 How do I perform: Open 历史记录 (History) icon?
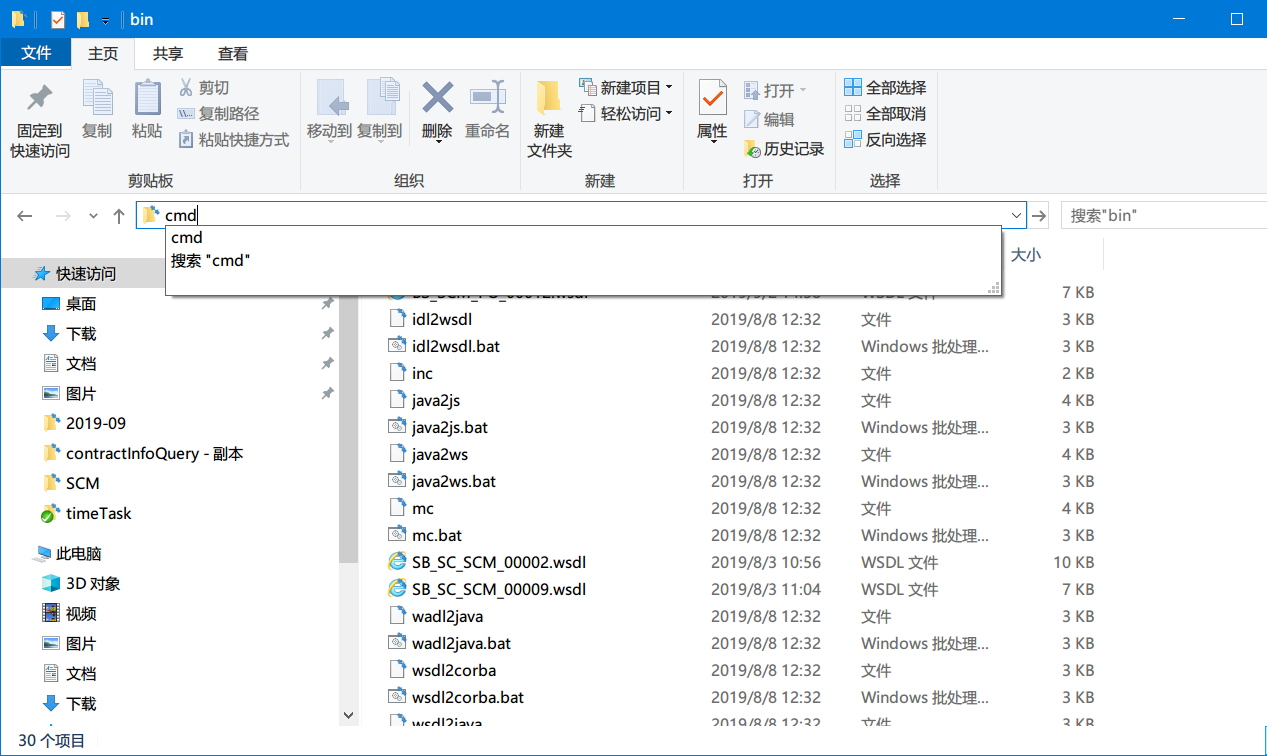tap(783, 148)
